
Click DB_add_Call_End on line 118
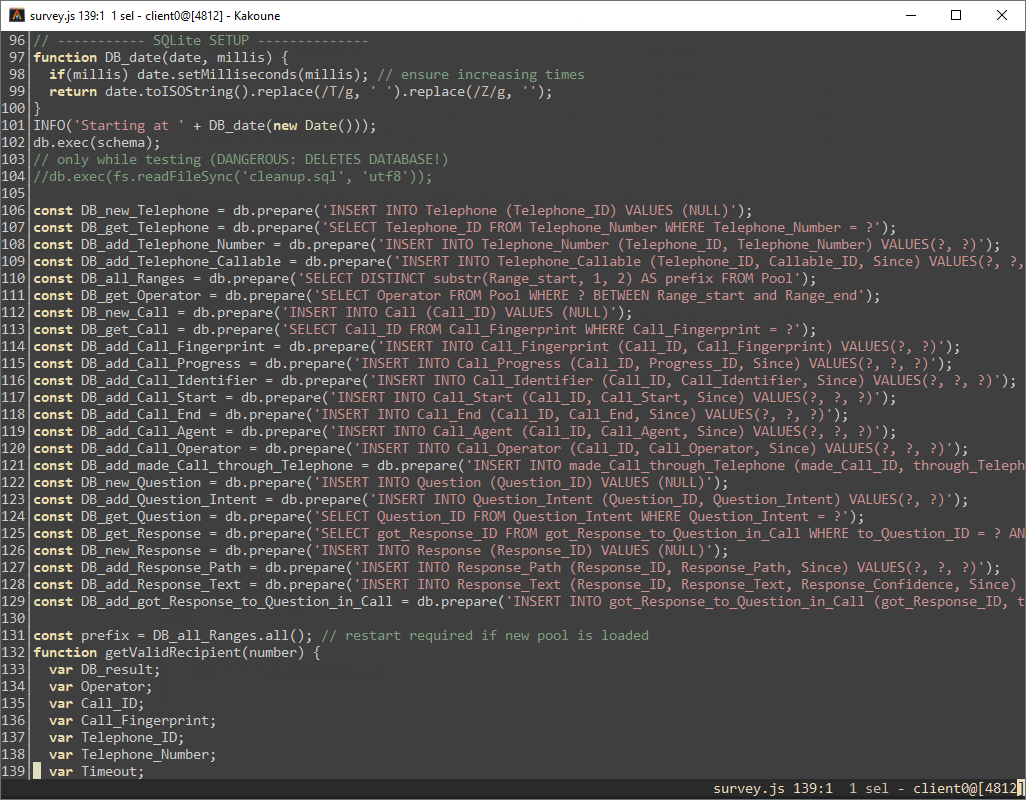[x=141, y=415]
